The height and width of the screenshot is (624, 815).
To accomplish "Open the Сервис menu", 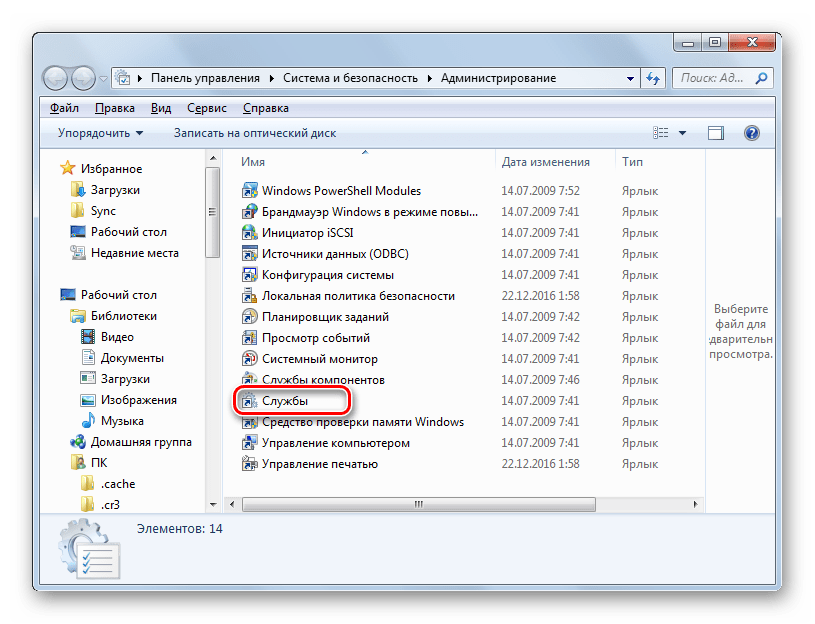I will tap(207, 108).
